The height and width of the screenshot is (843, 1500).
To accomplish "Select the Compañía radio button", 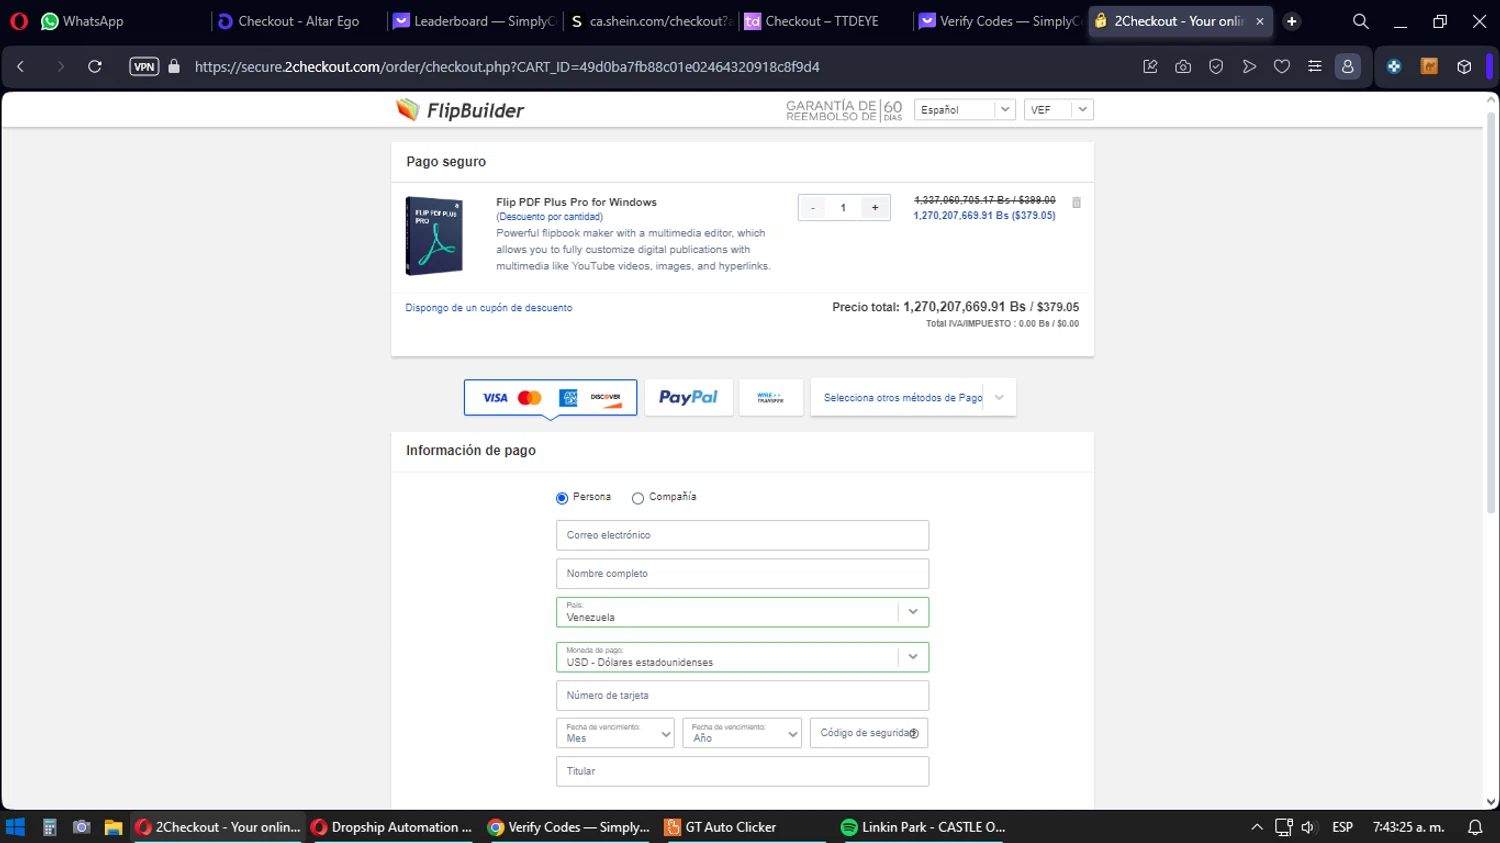I will coord(638,498).
